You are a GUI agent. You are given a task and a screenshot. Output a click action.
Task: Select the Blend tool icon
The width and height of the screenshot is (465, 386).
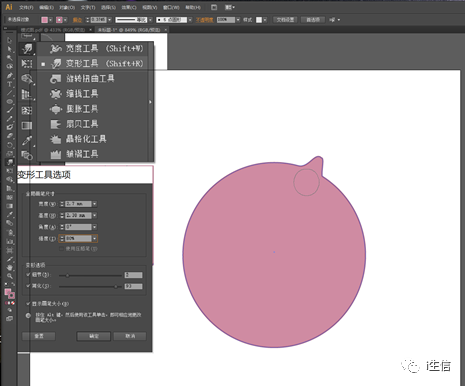pos(27,155)
